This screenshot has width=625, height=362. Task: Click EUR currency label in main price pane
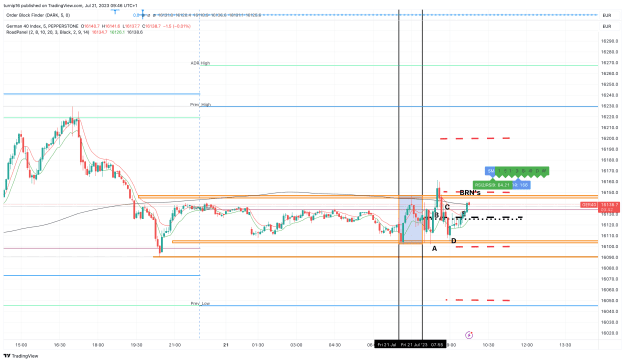click(607, 26)
